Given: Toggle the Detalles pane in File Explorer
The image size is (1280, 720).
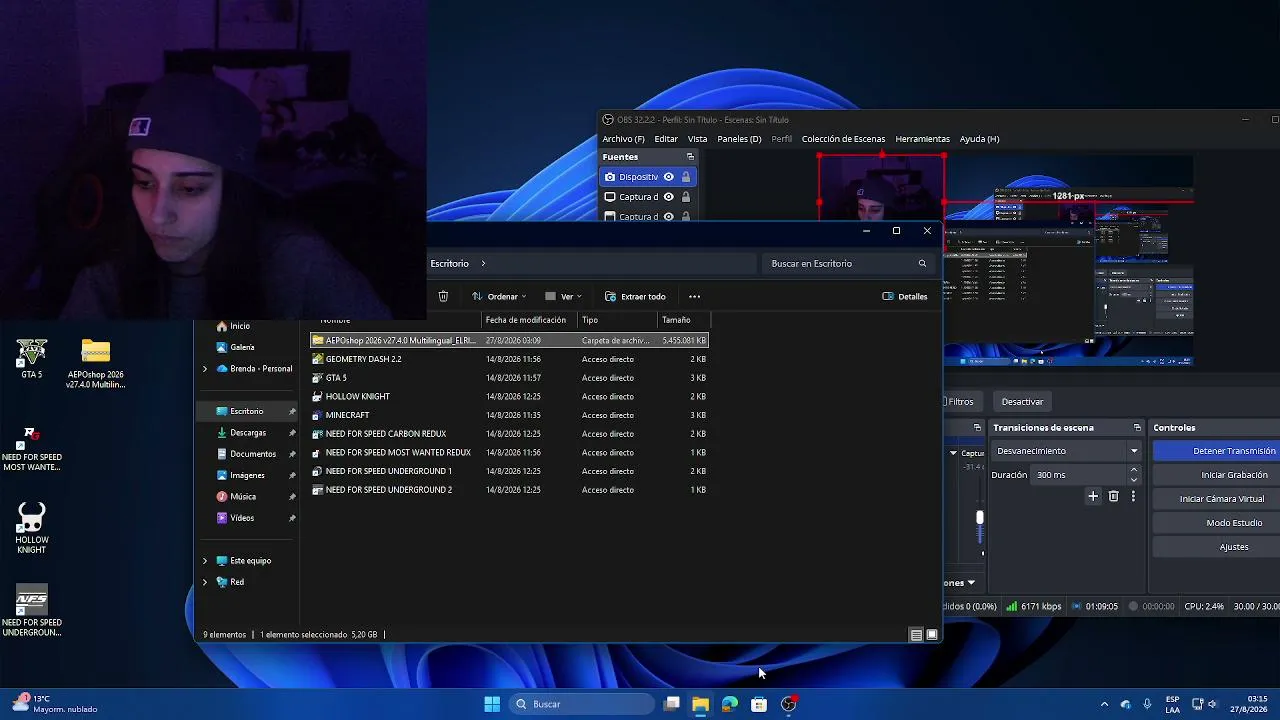Looking at the screenshot, I should click(x=905, y=297).
